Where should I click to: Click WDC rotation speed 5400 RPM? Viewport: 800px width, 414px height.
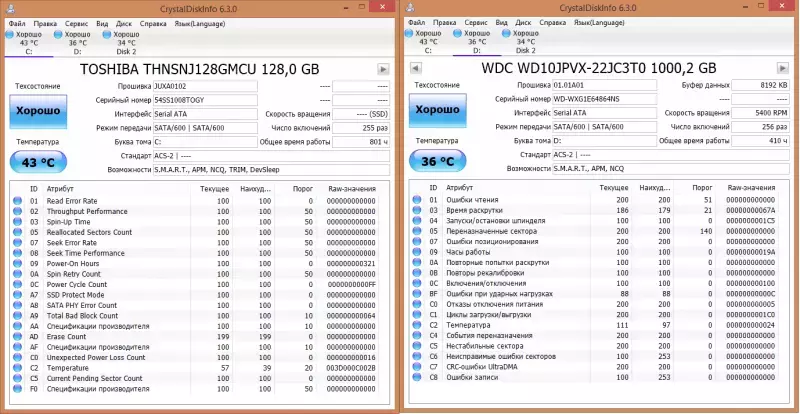[x=760, y=113]
